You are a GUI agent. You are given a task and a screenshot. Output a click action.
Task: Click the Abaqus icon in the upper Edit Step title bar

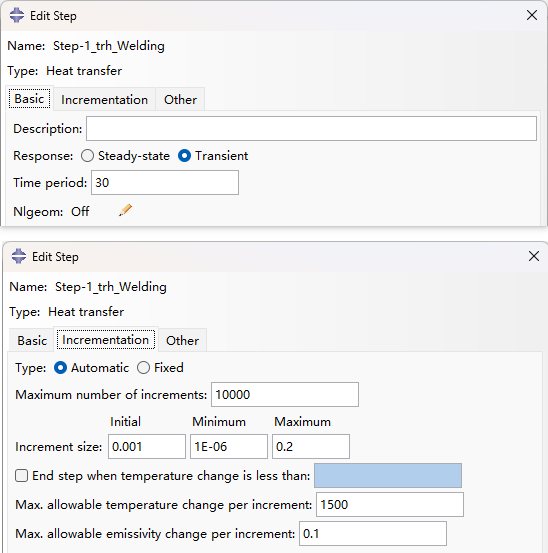point(17,16)
